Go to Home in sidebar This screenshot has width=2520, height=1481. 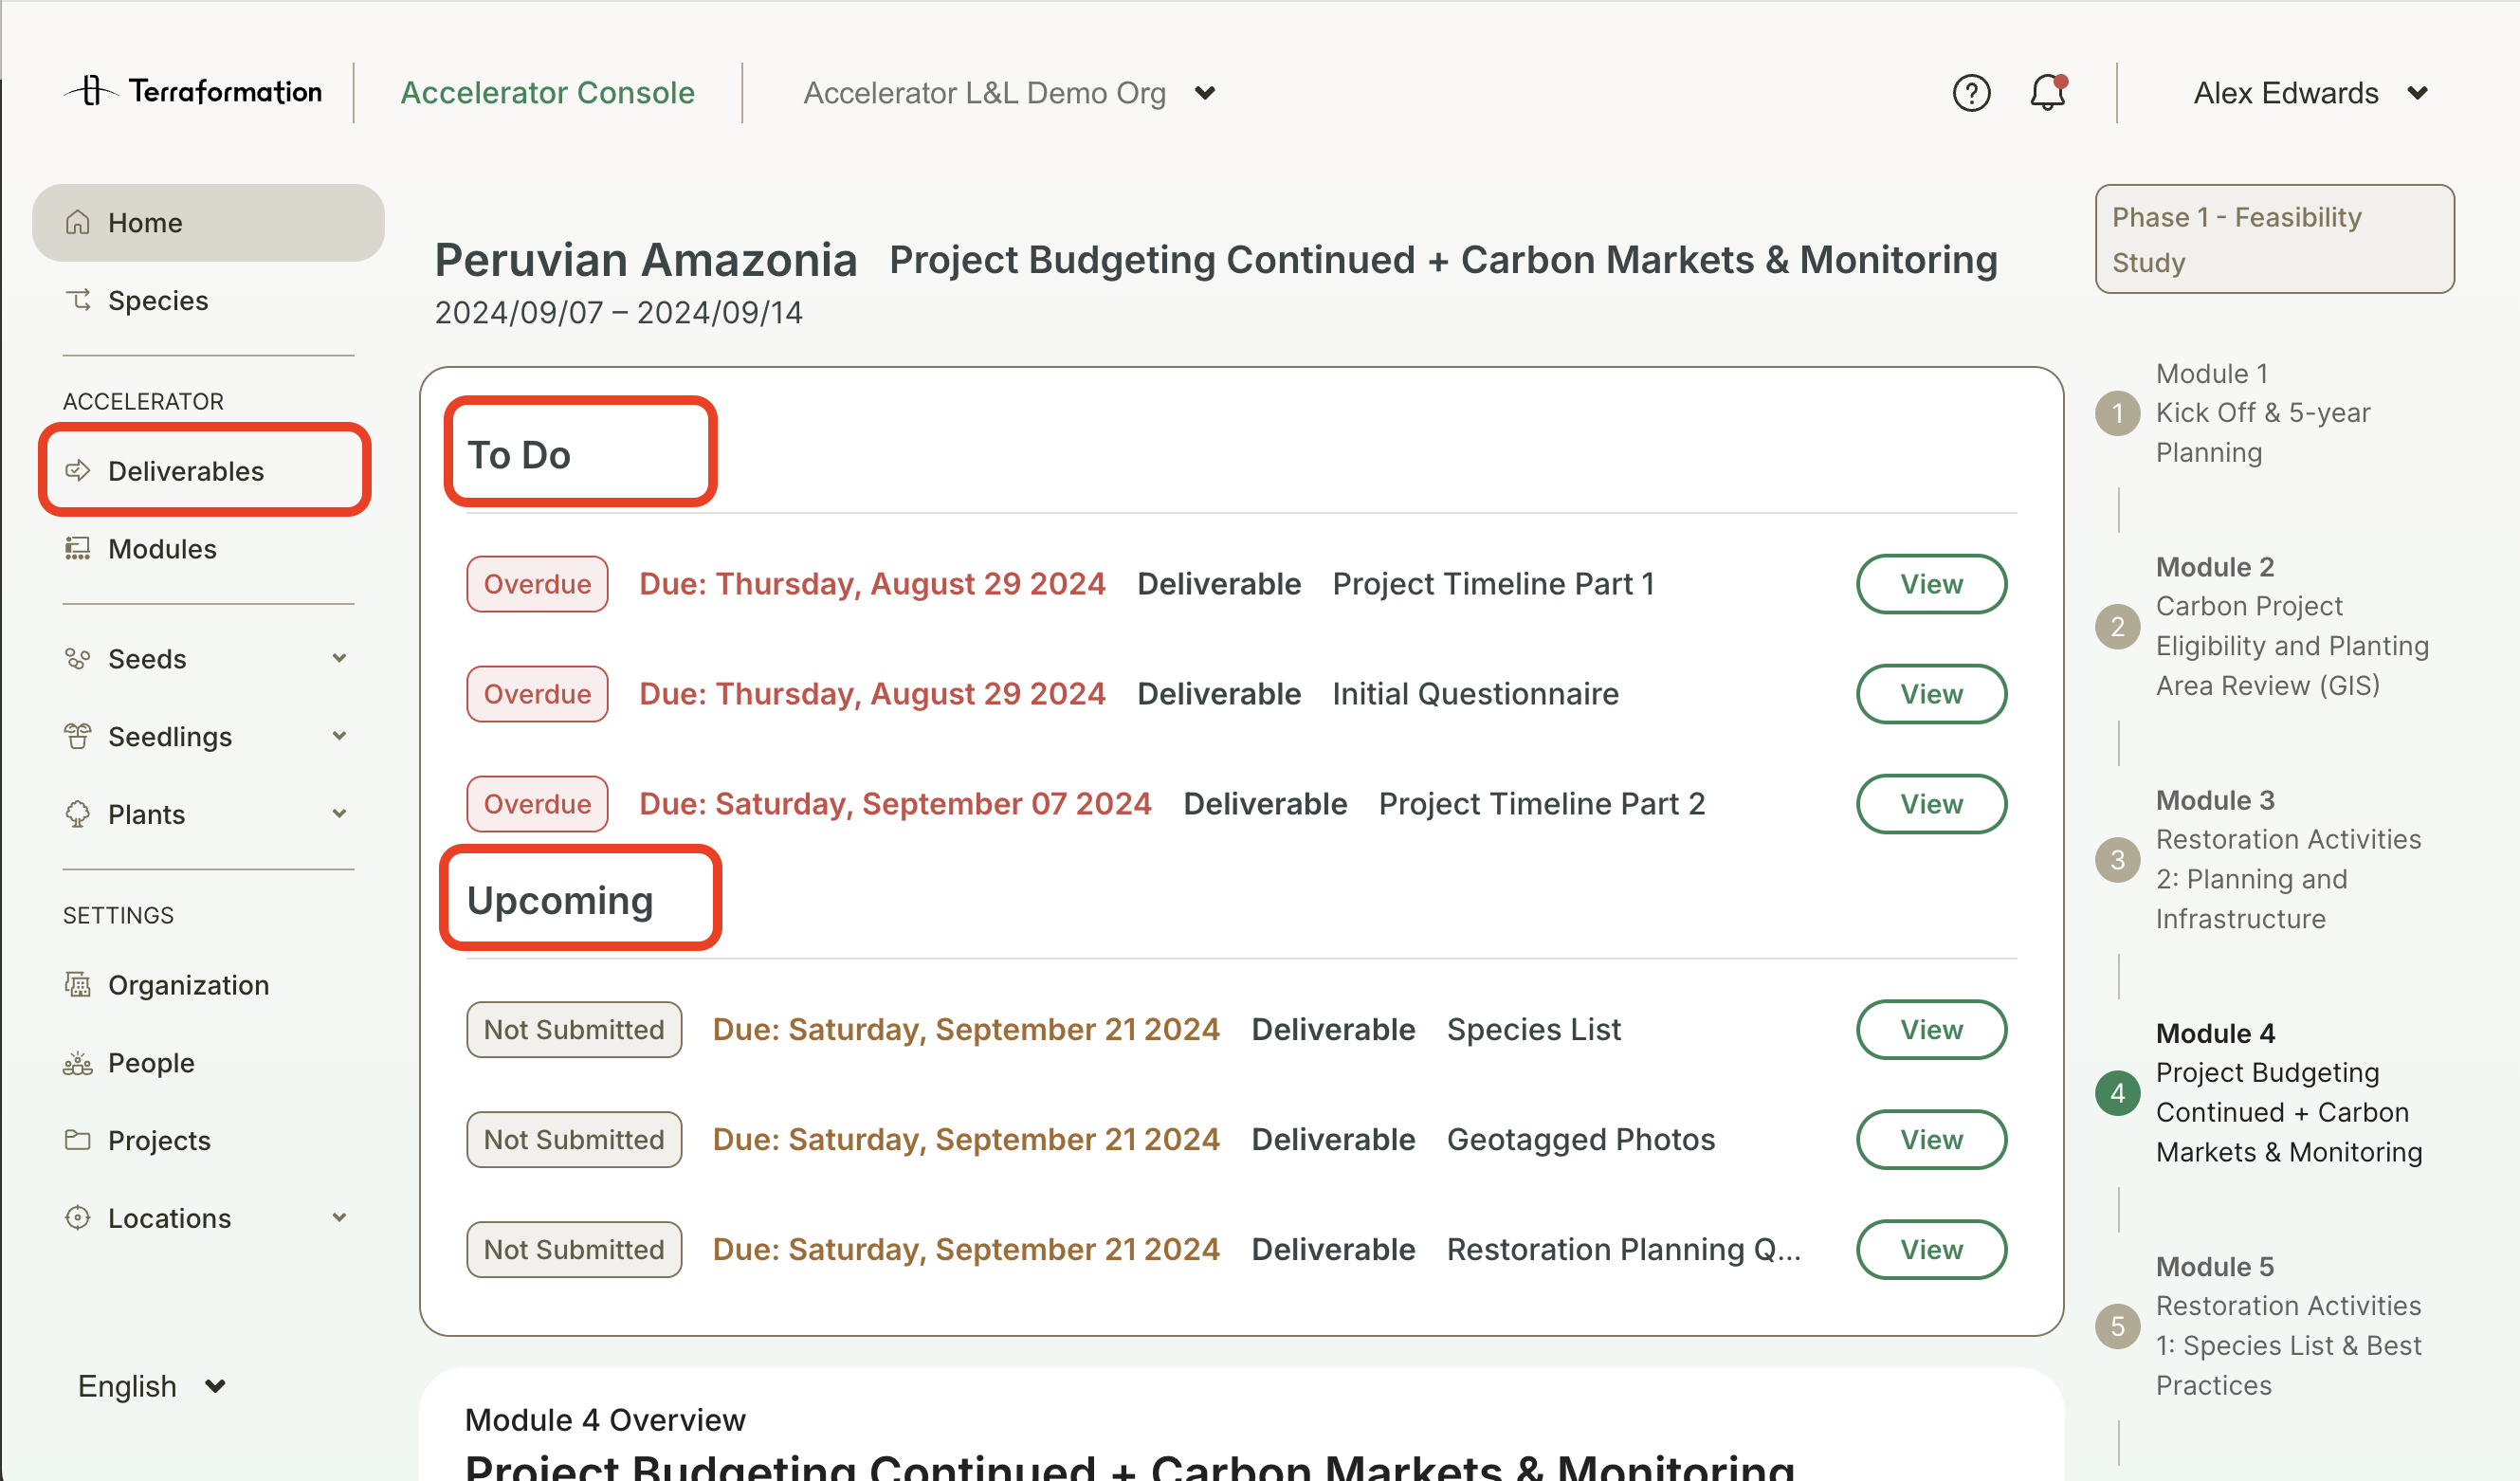(x=208, y=222)
